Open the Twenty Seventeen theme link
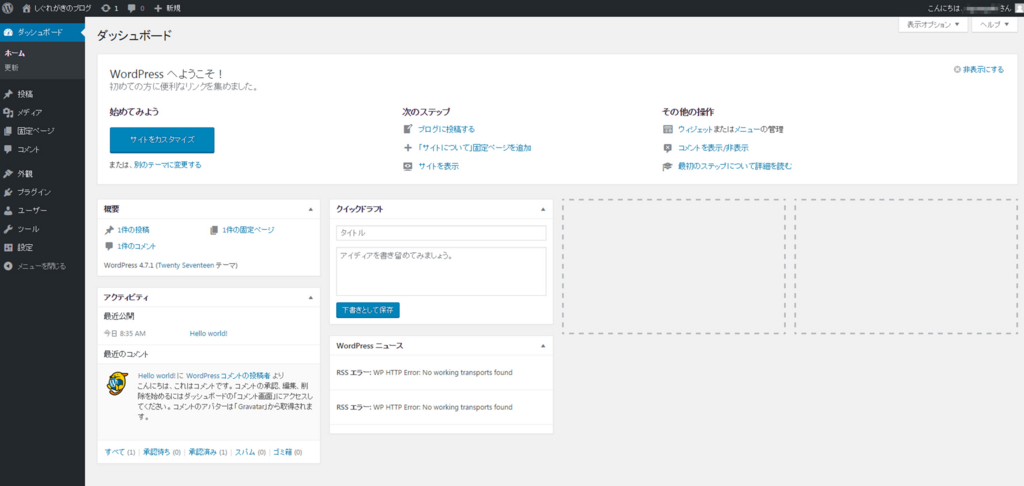This screenshot has height=486, width=1024. pos(185,266)
